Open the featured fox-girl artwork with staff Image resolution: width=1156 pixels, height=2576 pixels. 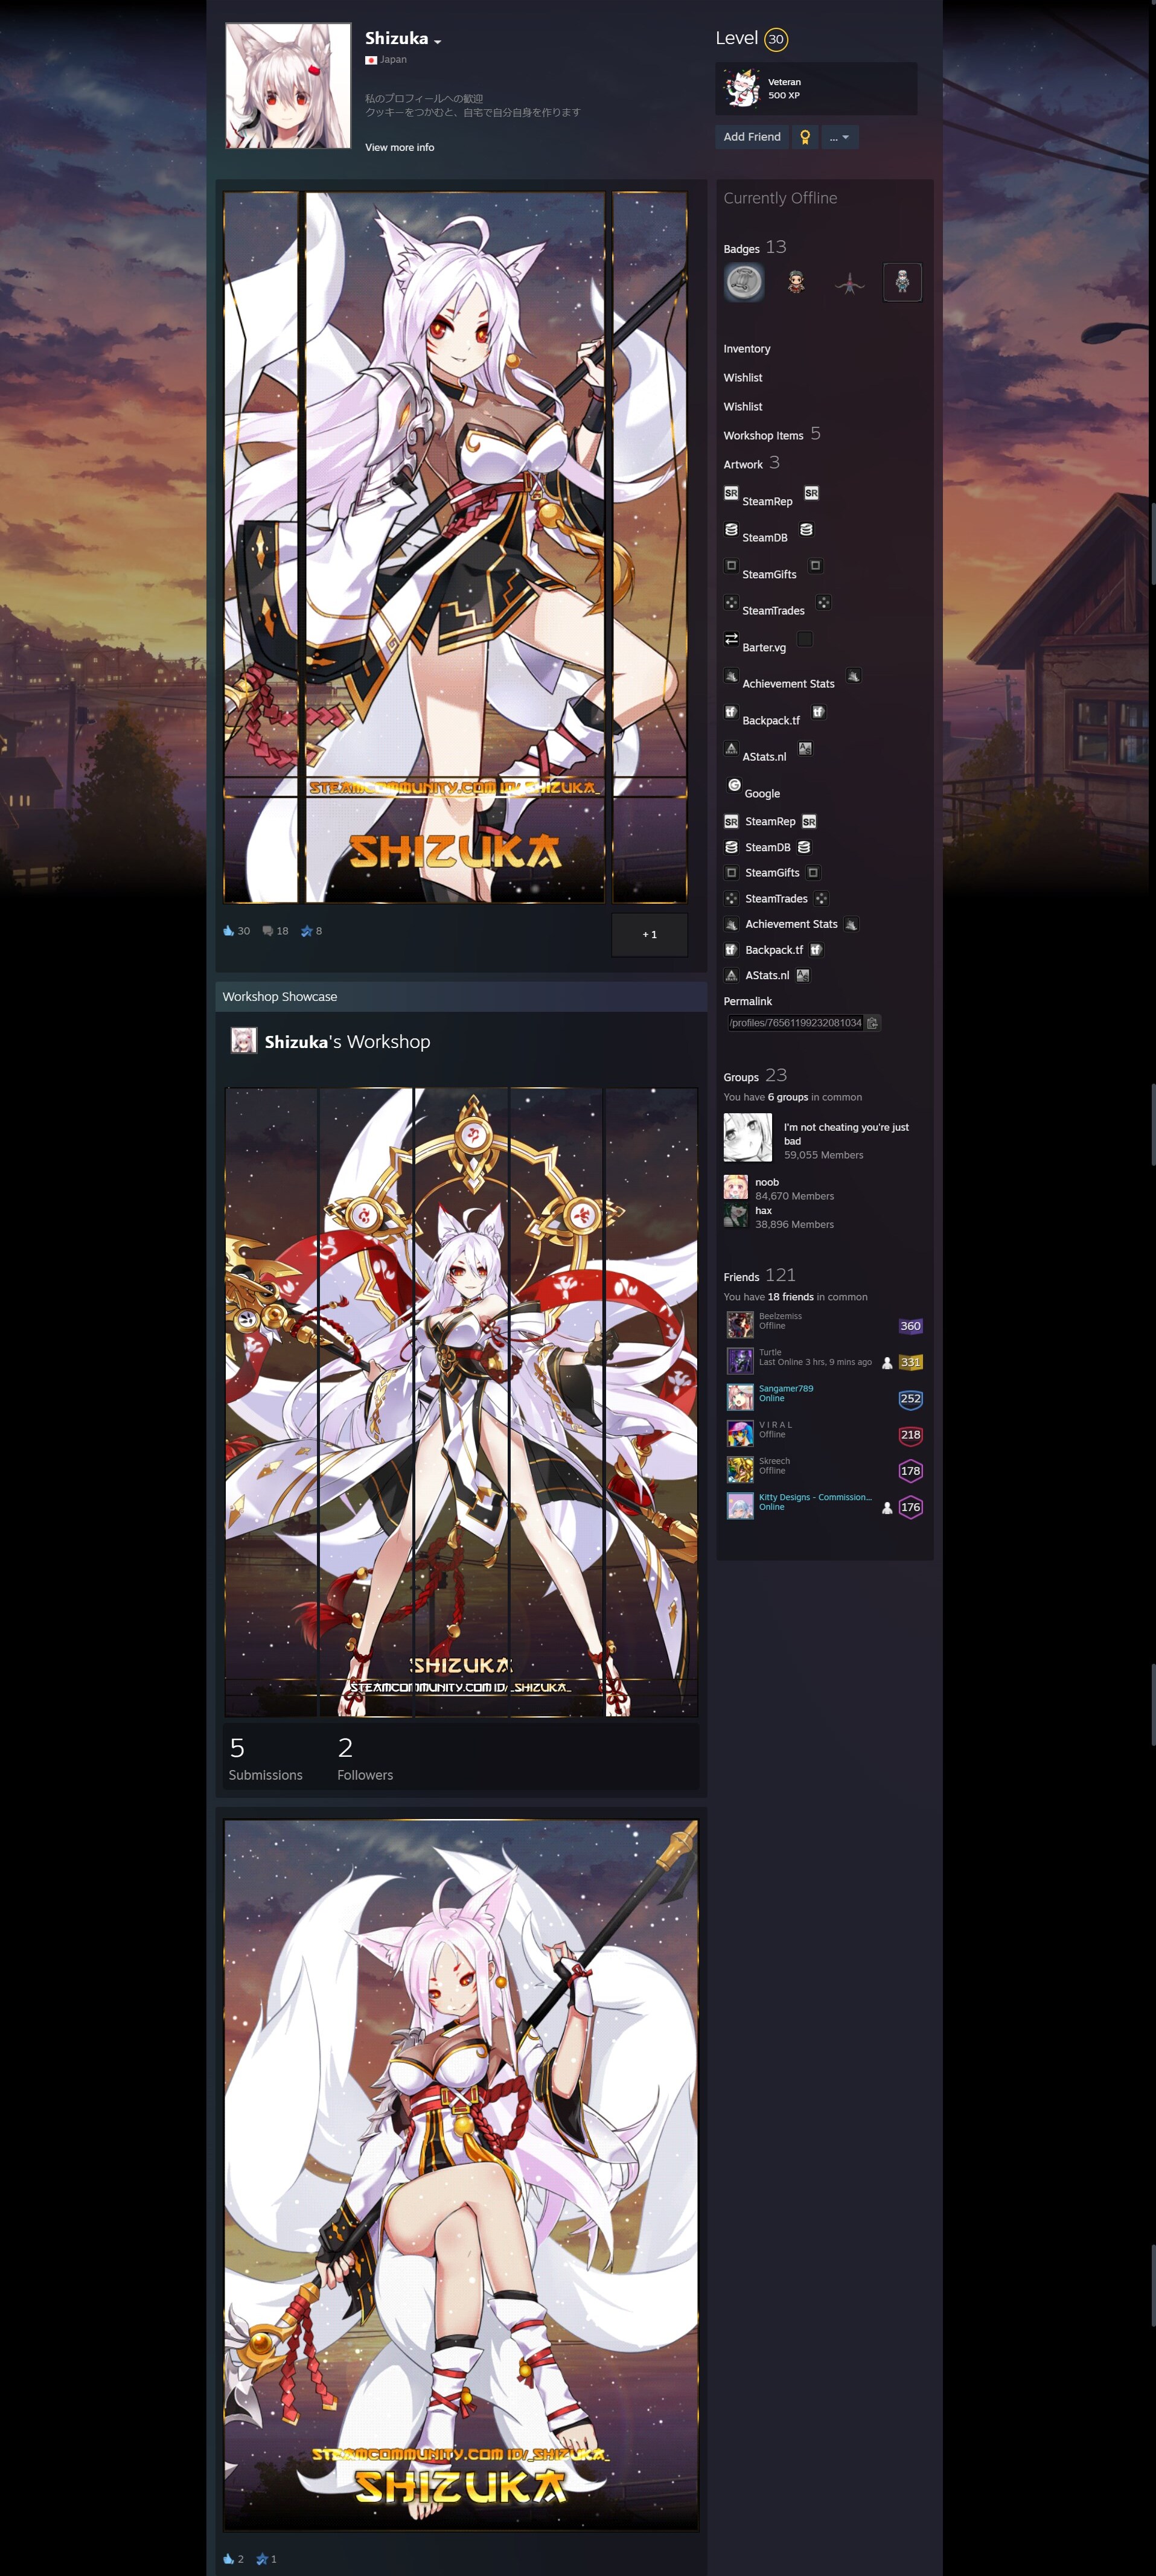(455, 548)
